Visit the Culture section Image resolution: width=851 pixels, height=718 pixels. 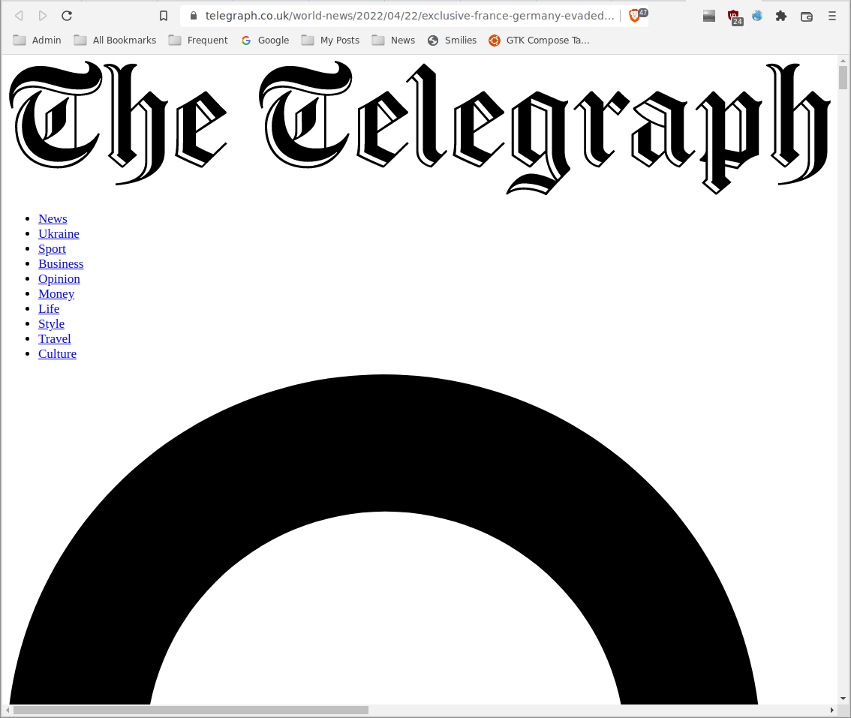pos(57,354)
